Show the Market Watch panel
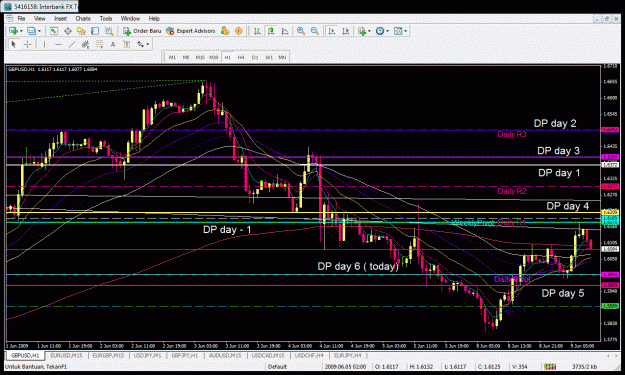625x375 pixels. (x=54, y=31)
